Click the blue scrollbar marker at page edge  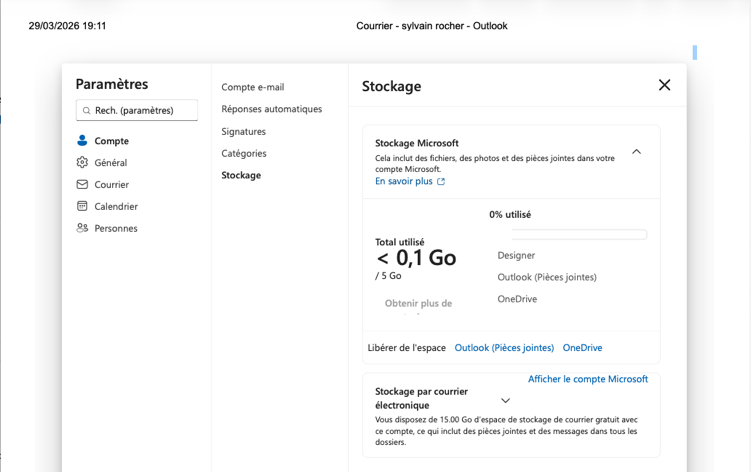click(x=695, y=52)
